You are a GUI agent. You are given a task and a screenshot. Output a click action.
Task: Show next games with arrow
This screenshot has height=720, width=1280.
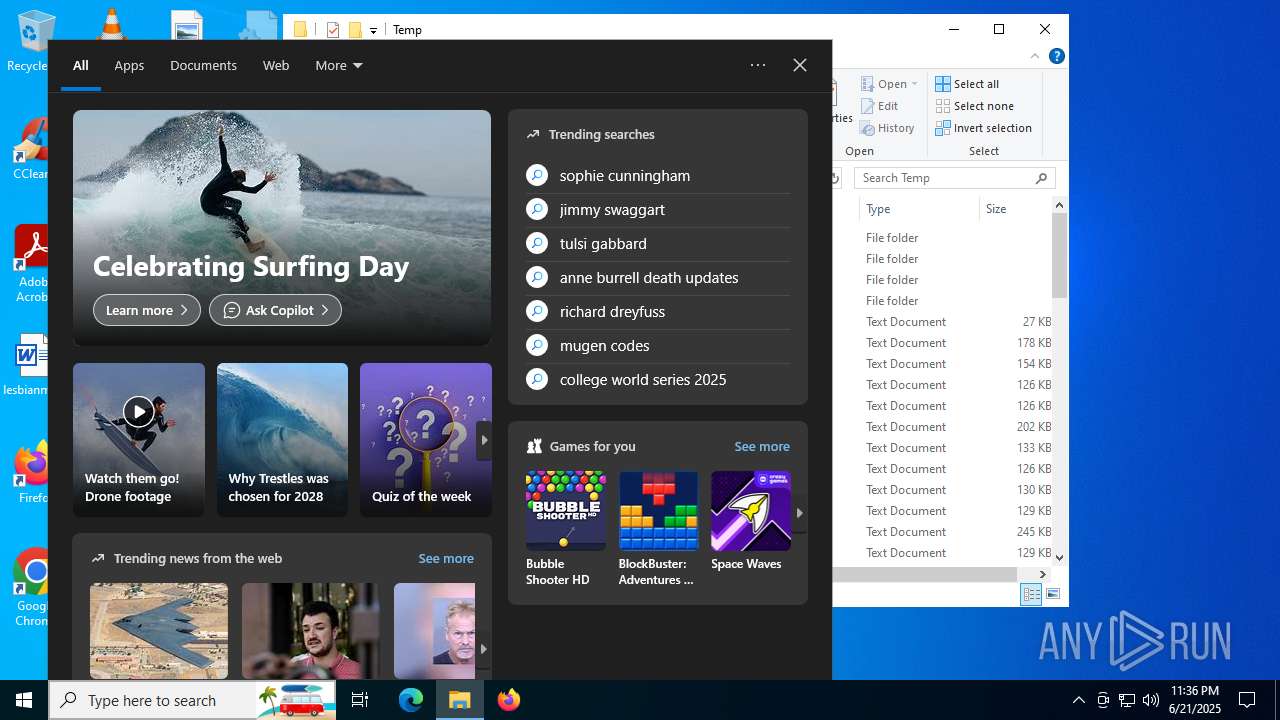point(799,513)
